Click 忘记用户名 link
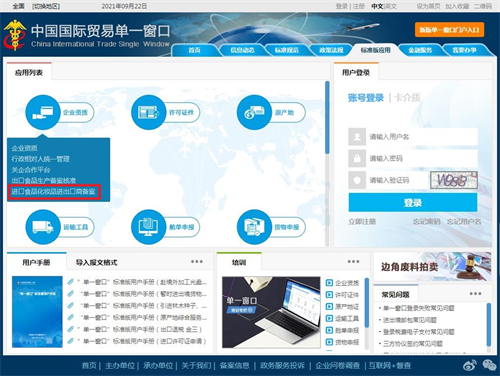The height and width of the screenshot is (376, 500). (464, 222)
